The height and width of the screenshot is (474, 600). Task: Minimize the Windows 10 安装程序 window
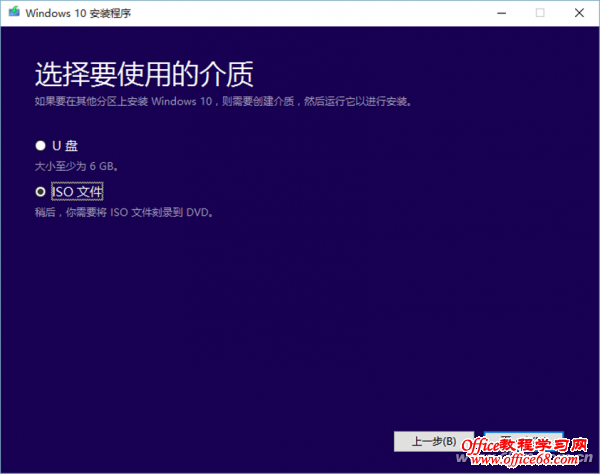tap(501, 13)
